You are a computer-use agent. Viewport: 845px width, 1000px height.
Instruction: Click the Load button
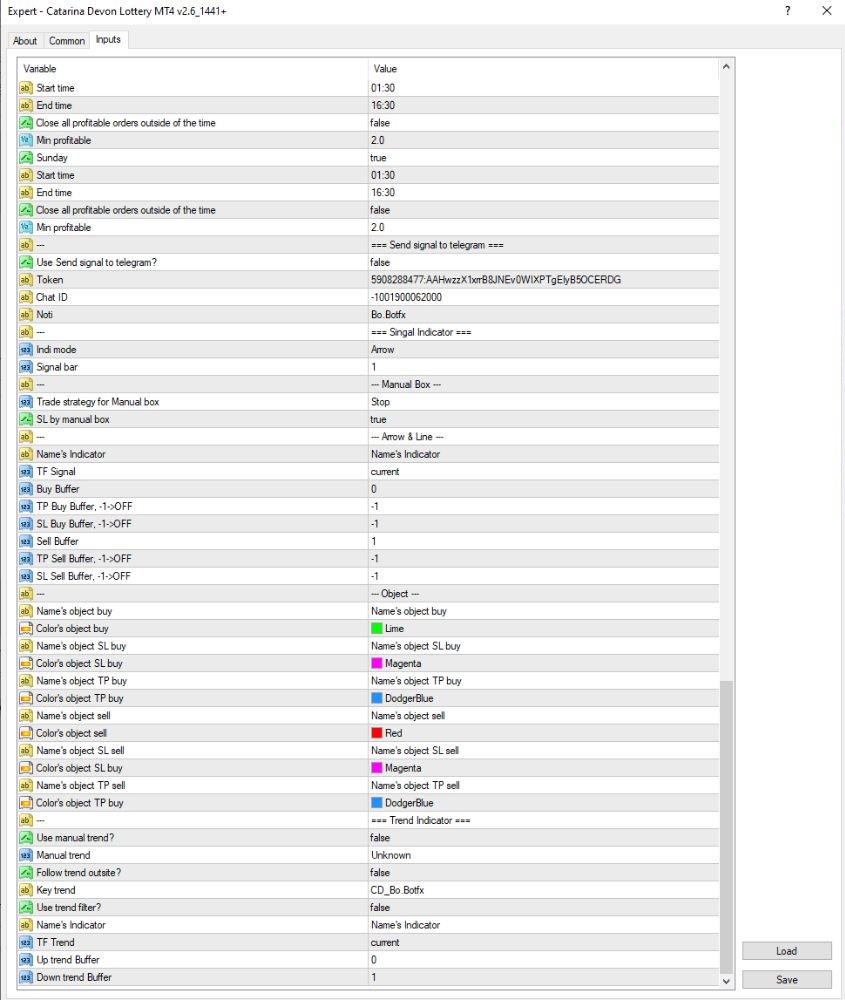pyautogui.click(x=786, y=951)
